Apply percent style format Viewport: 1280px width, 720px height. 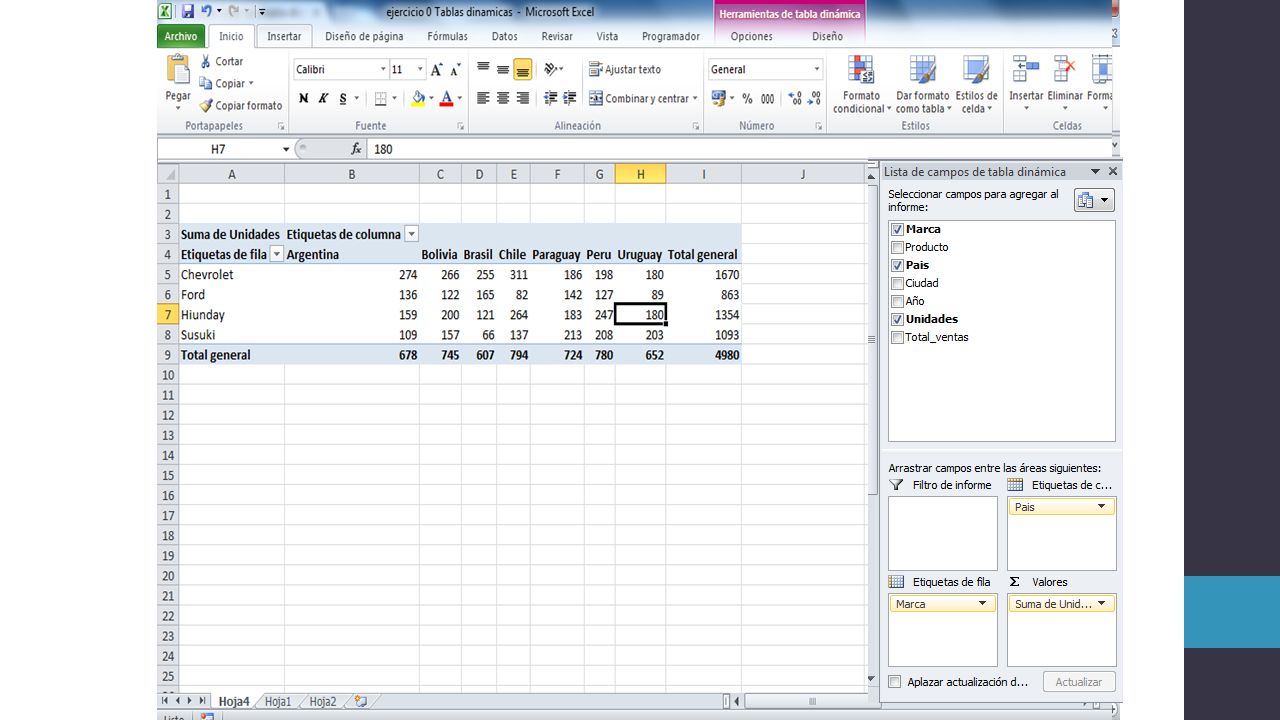pyautogui.click(x=747, y=98)
